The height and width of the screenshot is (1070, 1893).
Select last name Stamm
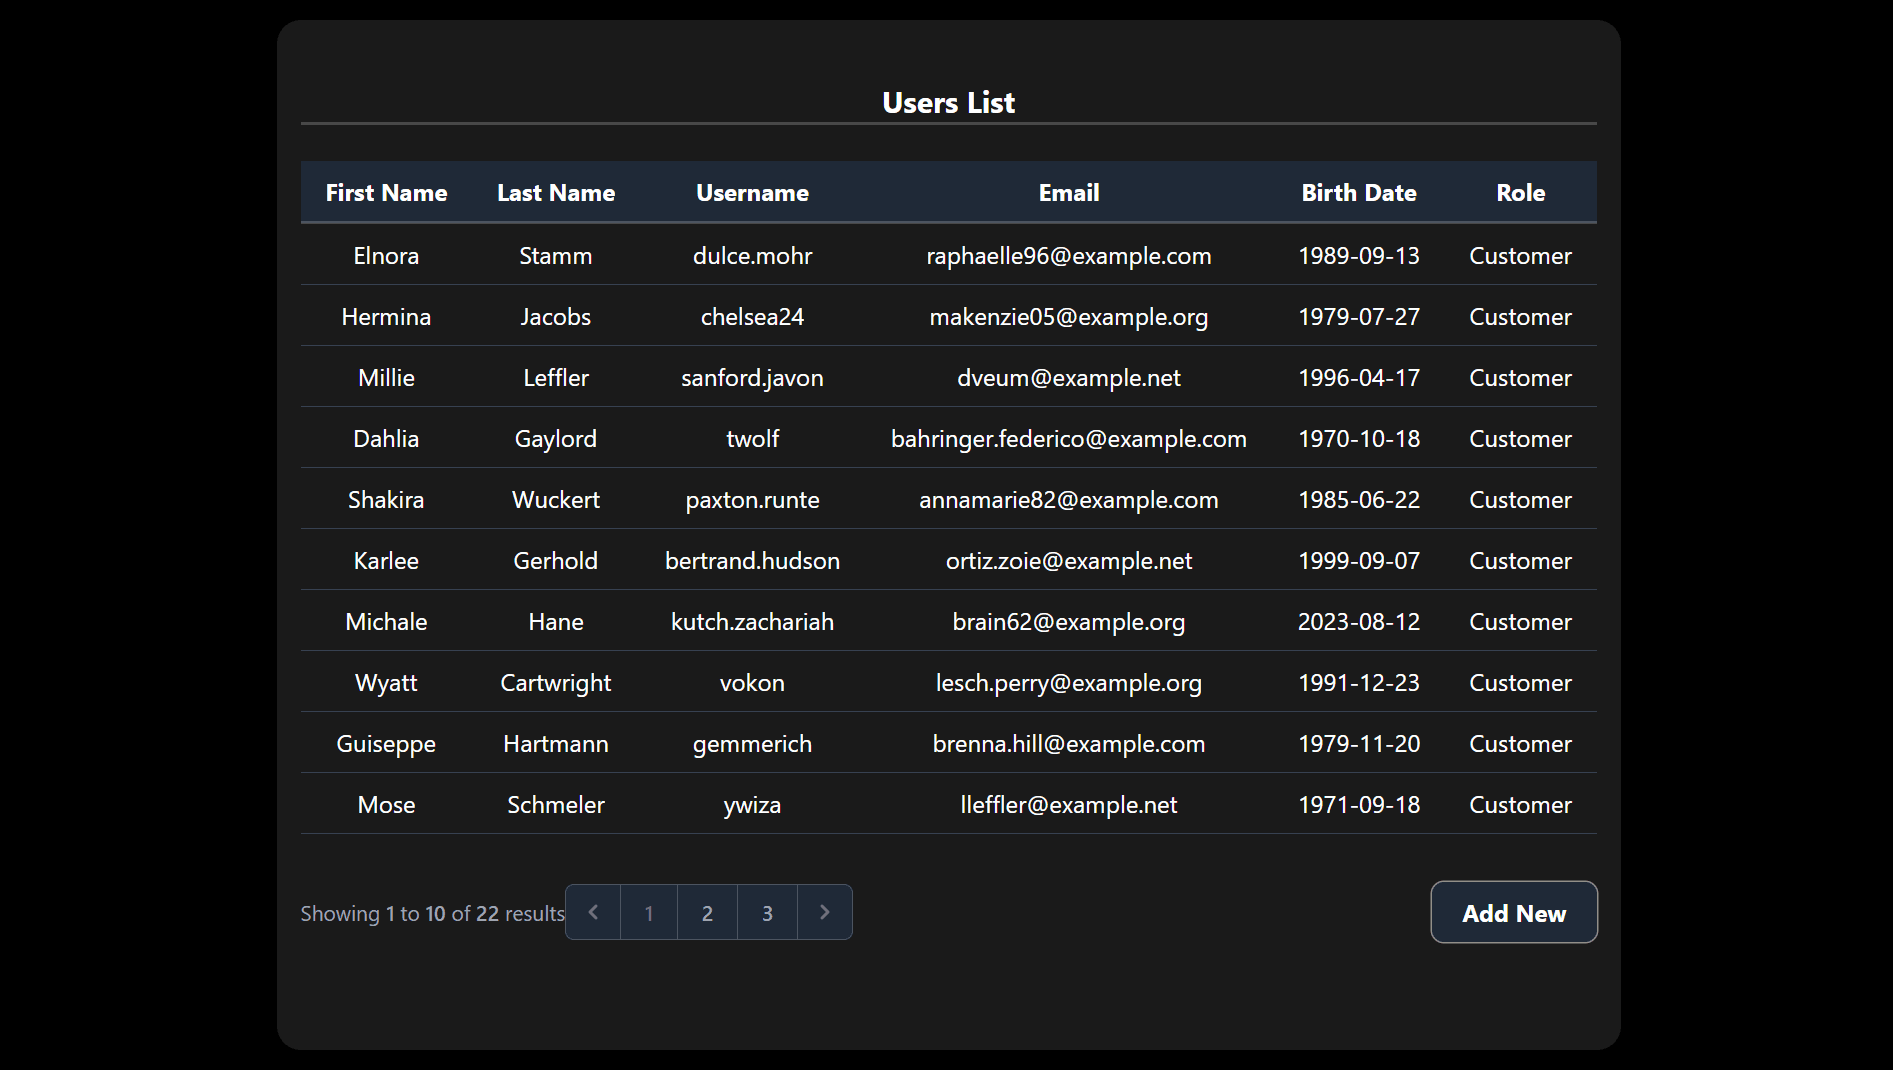pos(556,256)
